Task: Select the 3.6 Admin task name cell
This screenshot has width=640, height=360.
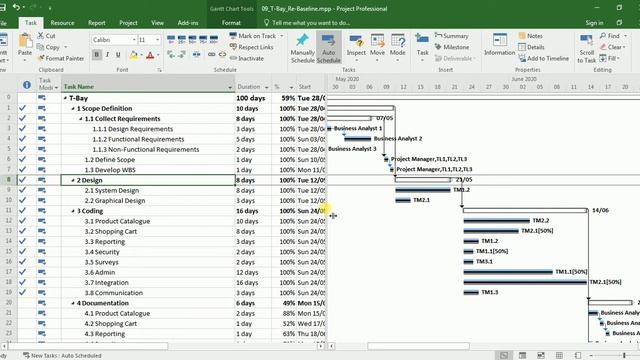Action: (x=148, y=273)
